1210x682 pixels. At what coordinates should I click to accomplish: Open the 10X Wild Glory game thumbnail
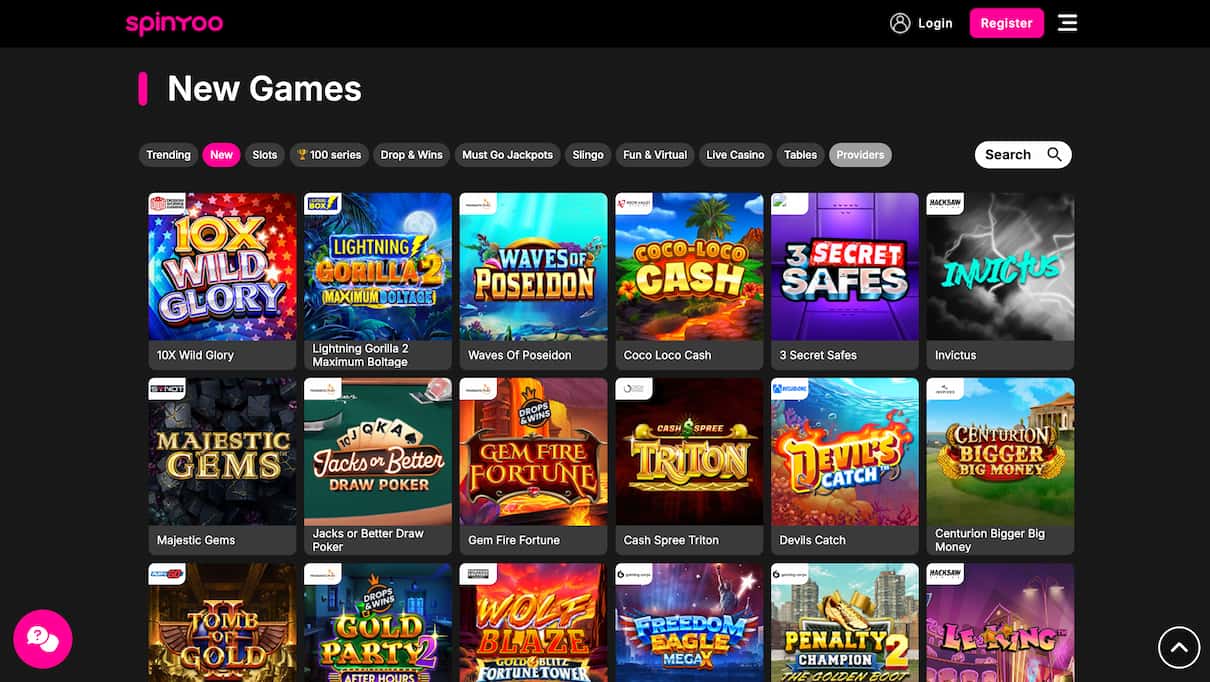[222, 267]
